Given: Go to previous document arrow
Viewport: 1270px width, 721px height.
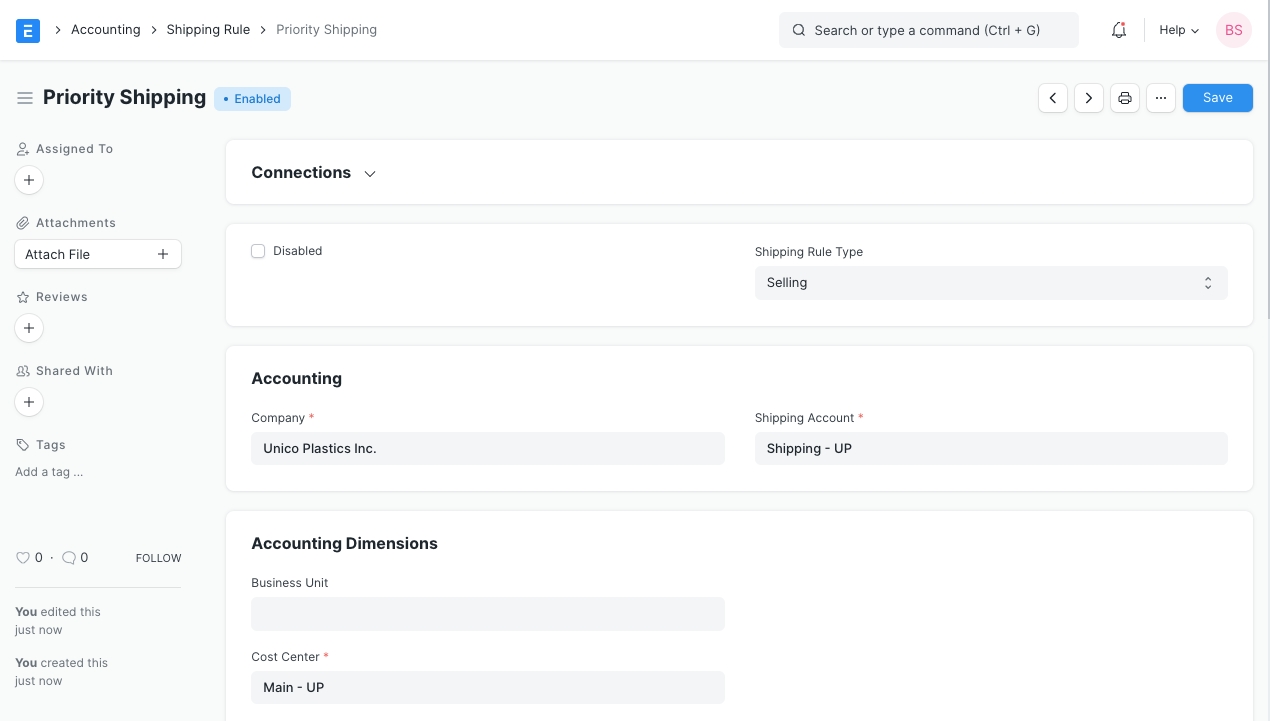Looking at the screenshot, I should coord(1053,98).
